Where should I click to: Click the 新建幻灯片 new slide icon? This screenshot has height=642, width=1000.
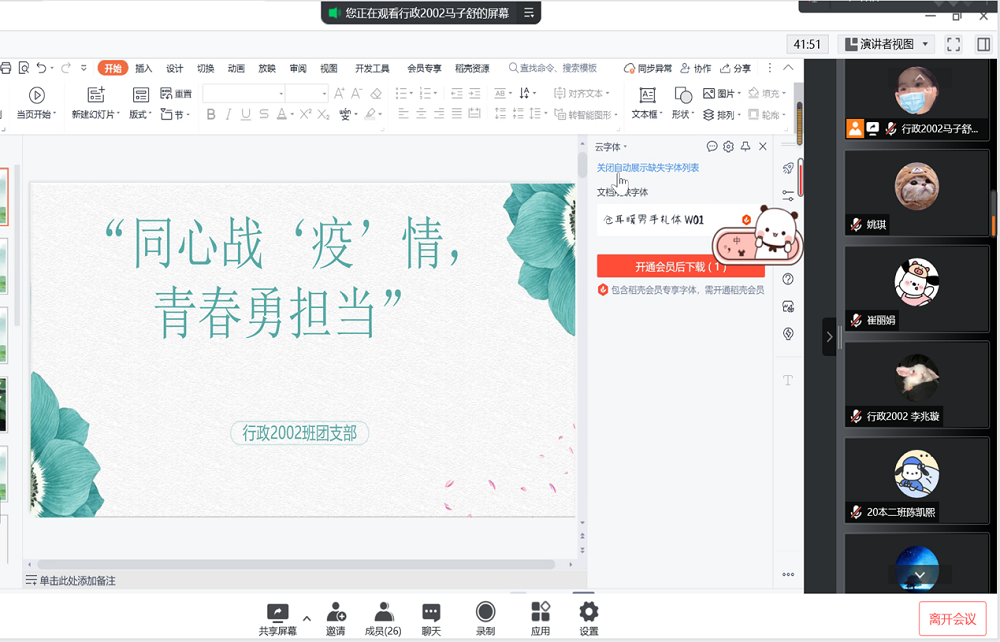coord(96,95)
